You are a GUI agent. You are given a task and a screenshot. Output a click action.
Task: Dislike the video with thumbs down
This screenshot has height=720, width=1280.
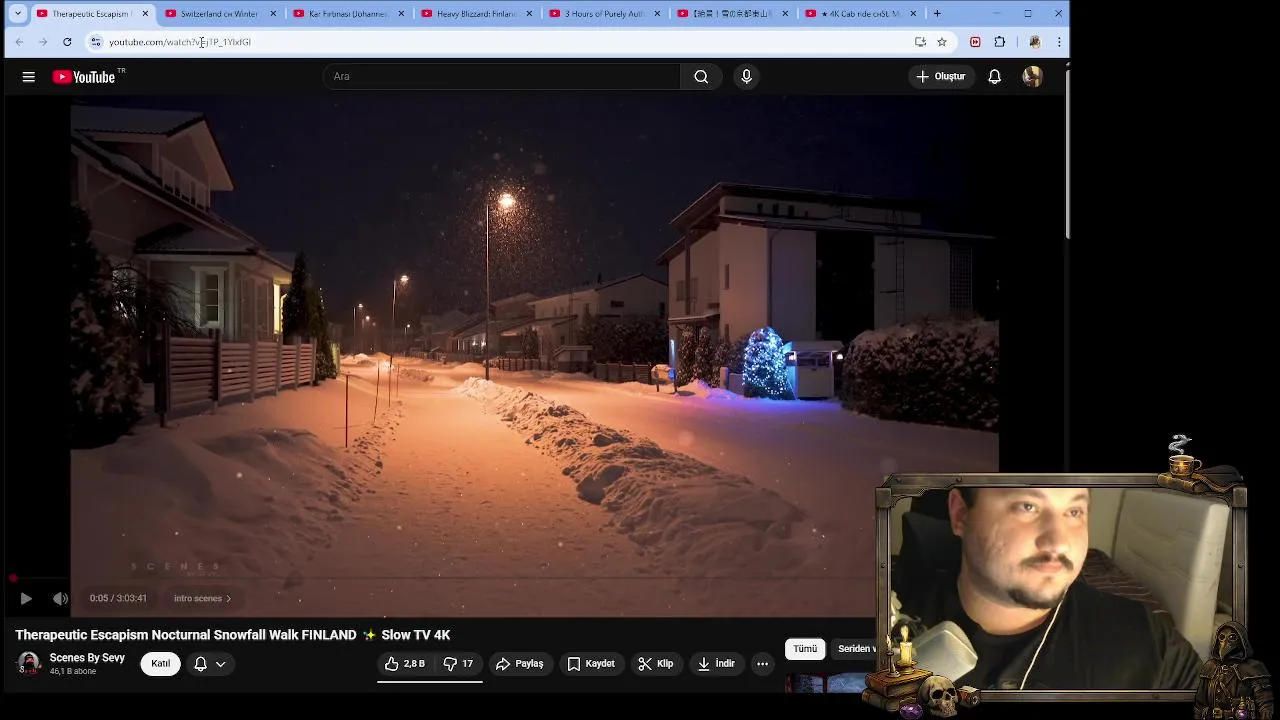pyautogui.click(x=459, y=664)
